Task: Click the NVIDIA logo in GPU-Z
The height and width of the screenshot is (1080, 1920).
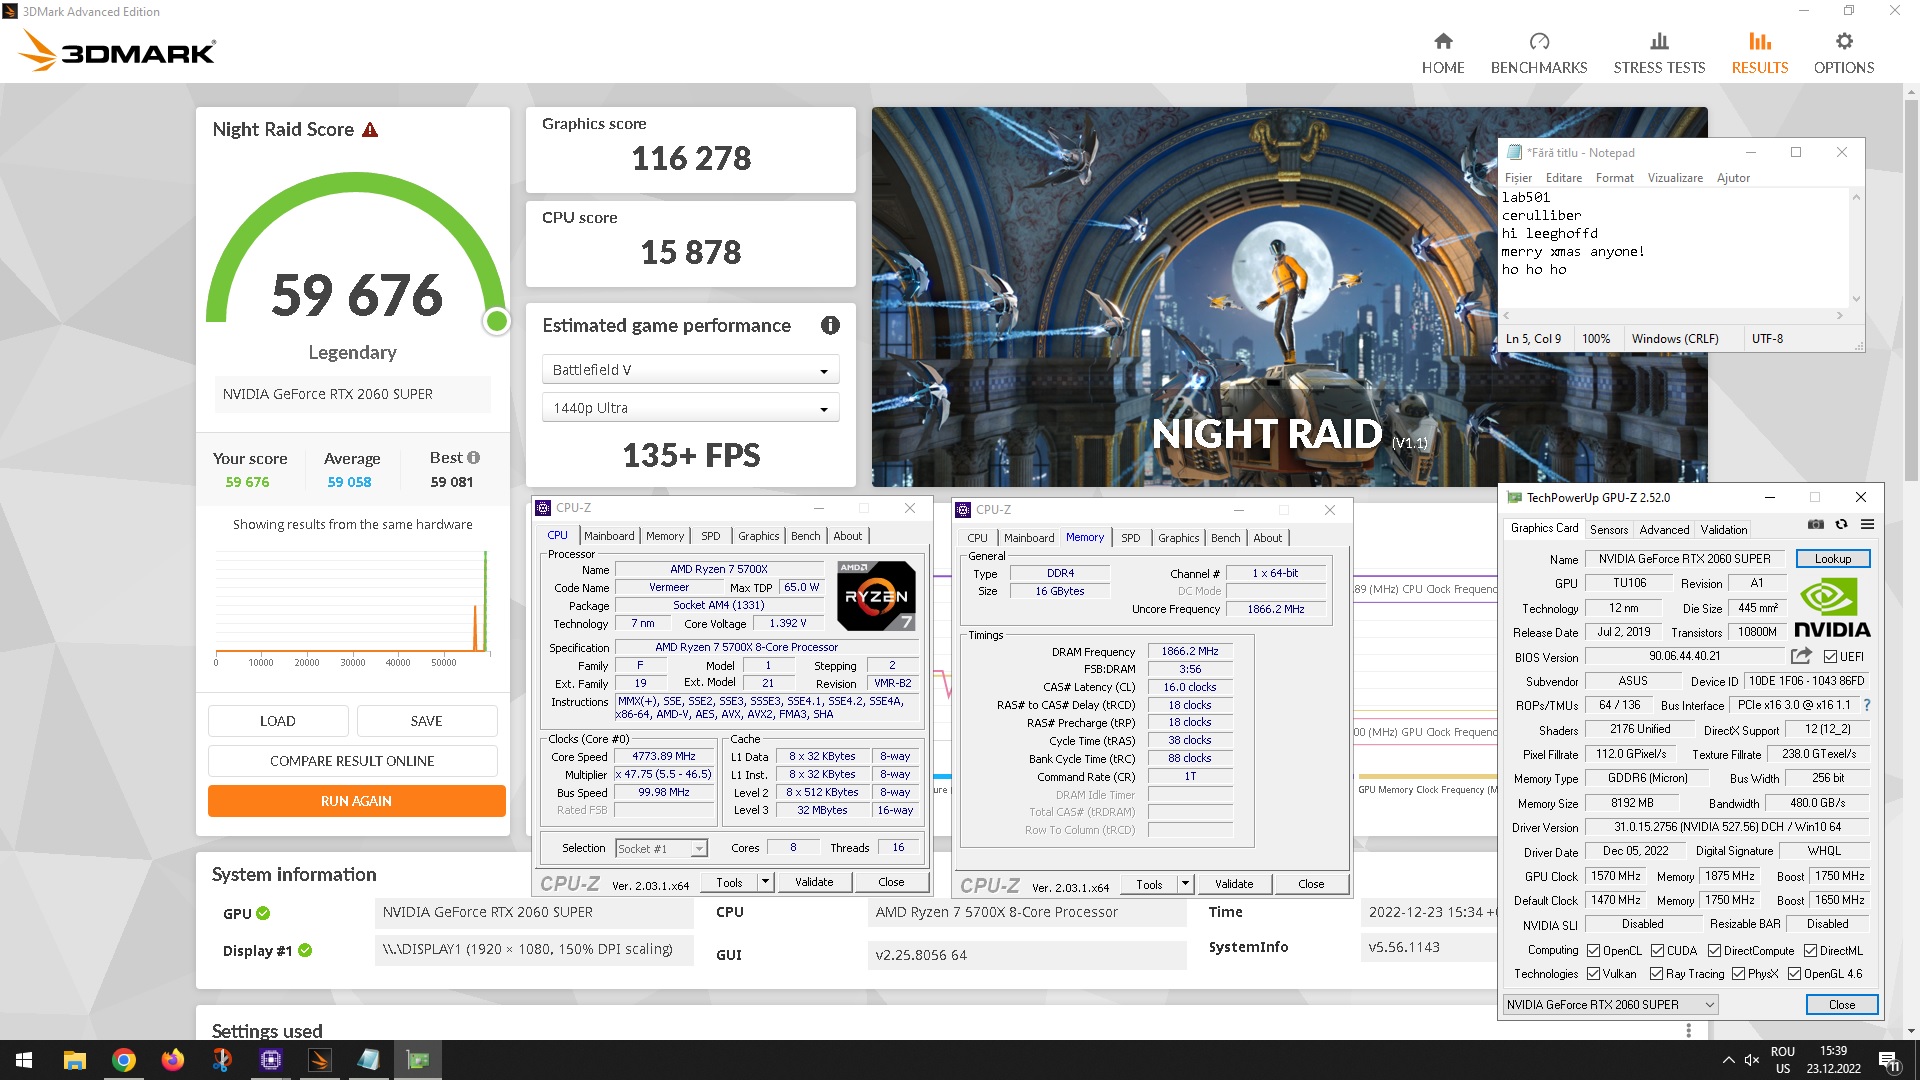Action: 1831,607
